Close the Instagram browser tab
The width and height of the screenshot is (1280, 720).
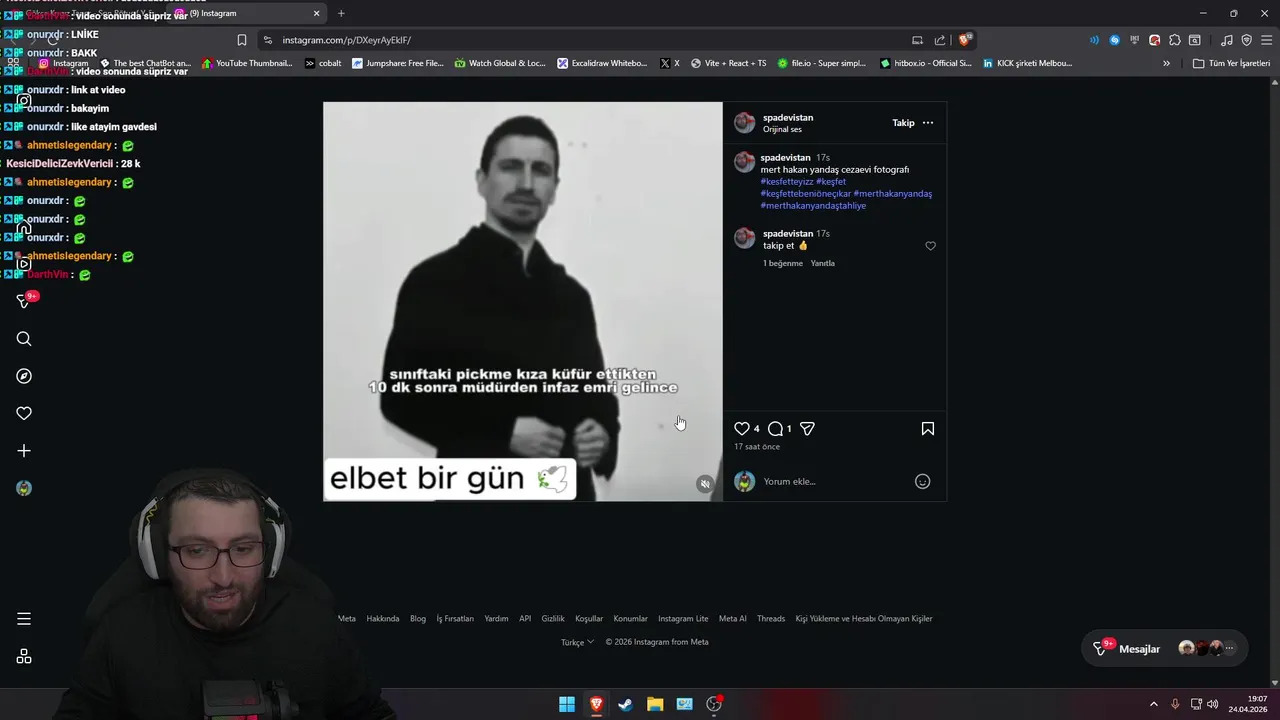point(317,13)
